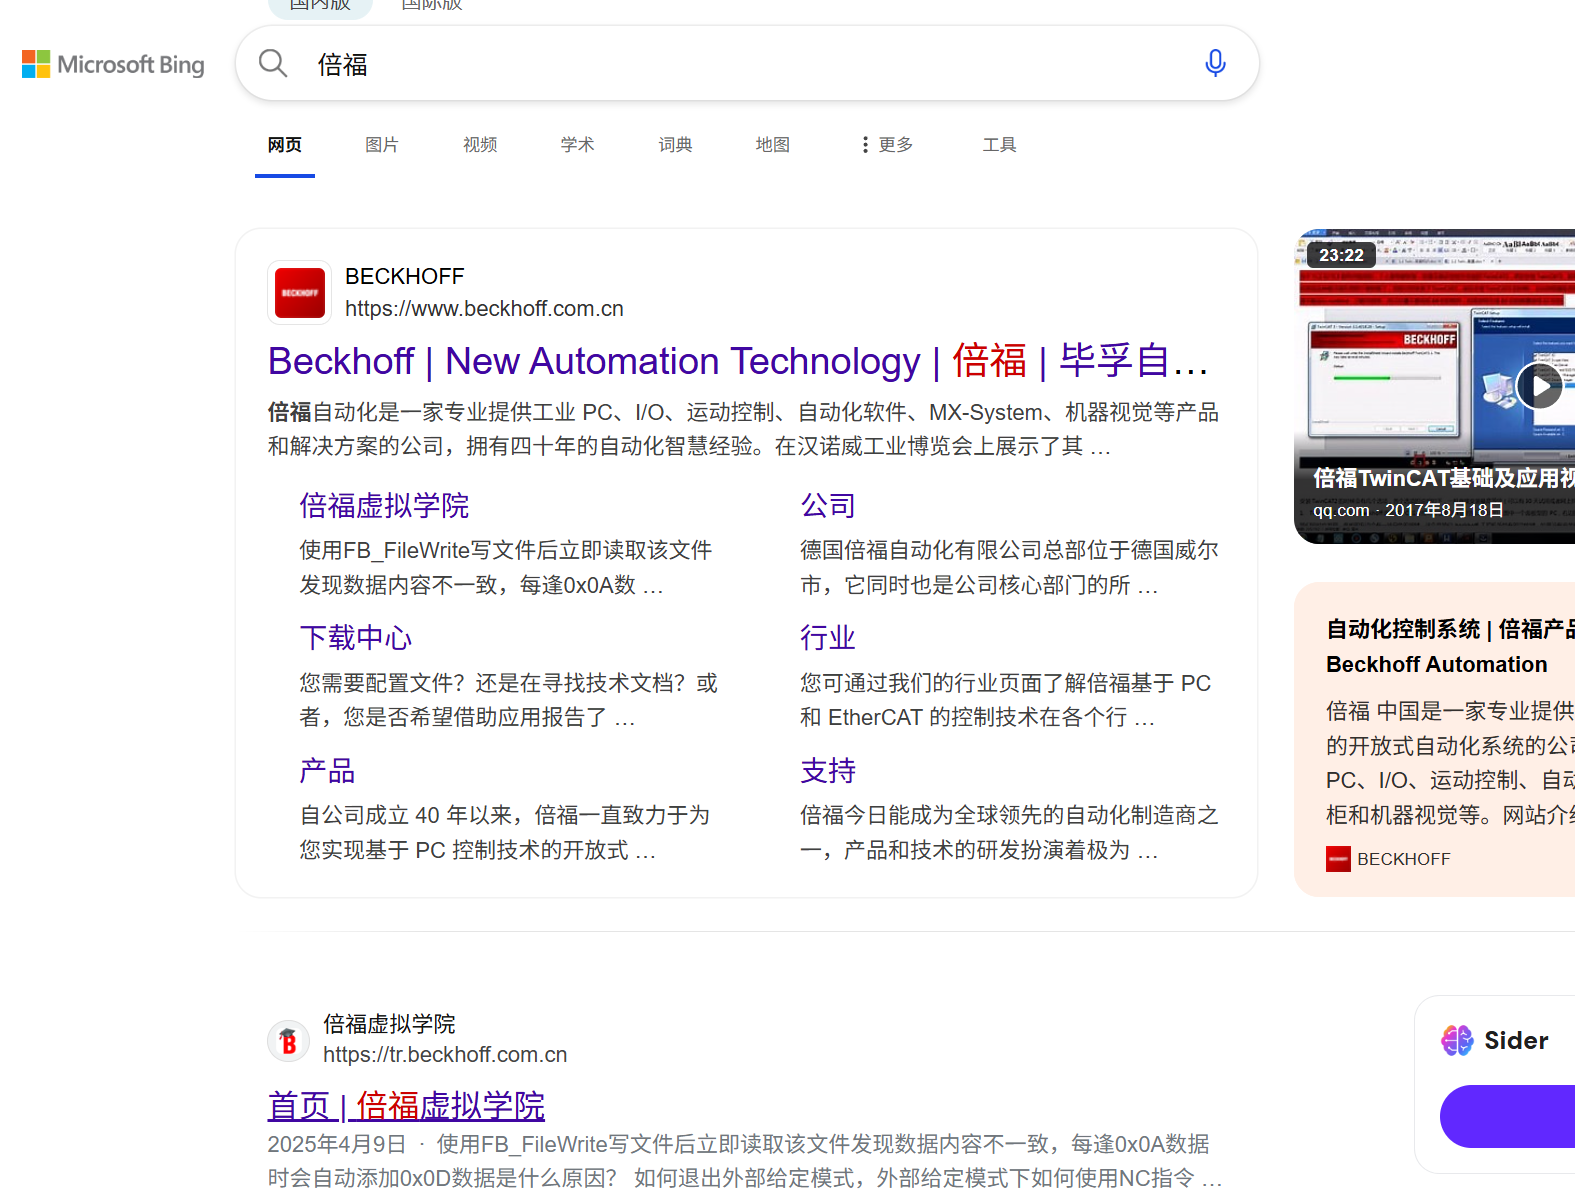The image size is (1575, 1203).
Task: Open the 公司 sitelink
Action: pyautogui.click(x=828, y=506)
